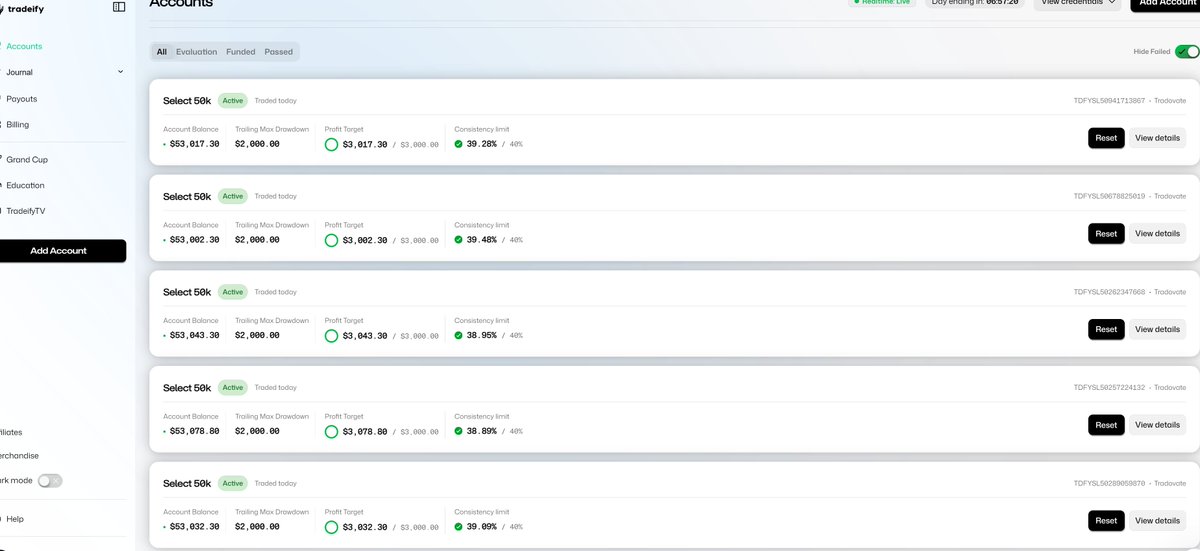Image resolution: width=1200 pixels, height=551 pixels.
Task: View details for account TDFYSL50262347668
Action: point(1157,329)
